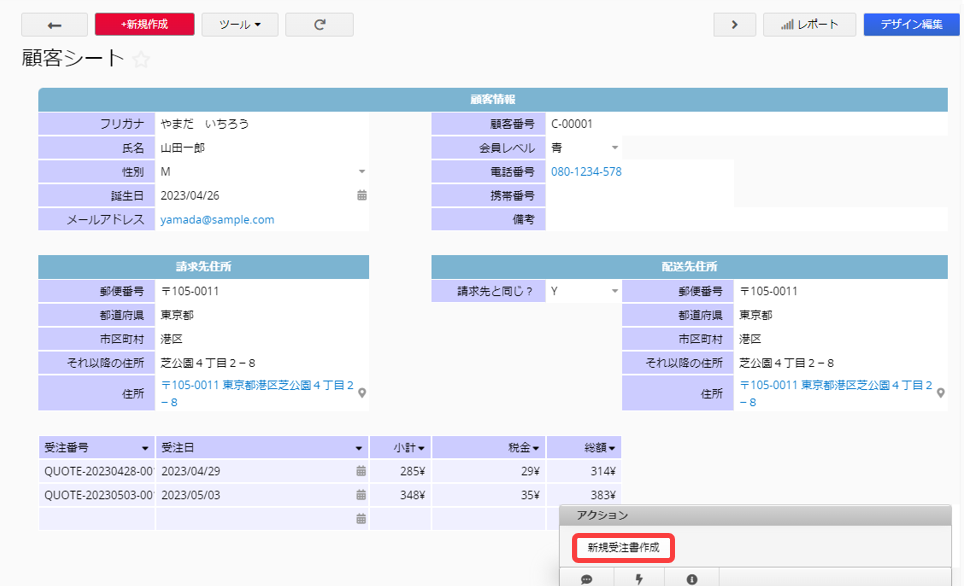Go to next record with chevron button

(734, 25)
